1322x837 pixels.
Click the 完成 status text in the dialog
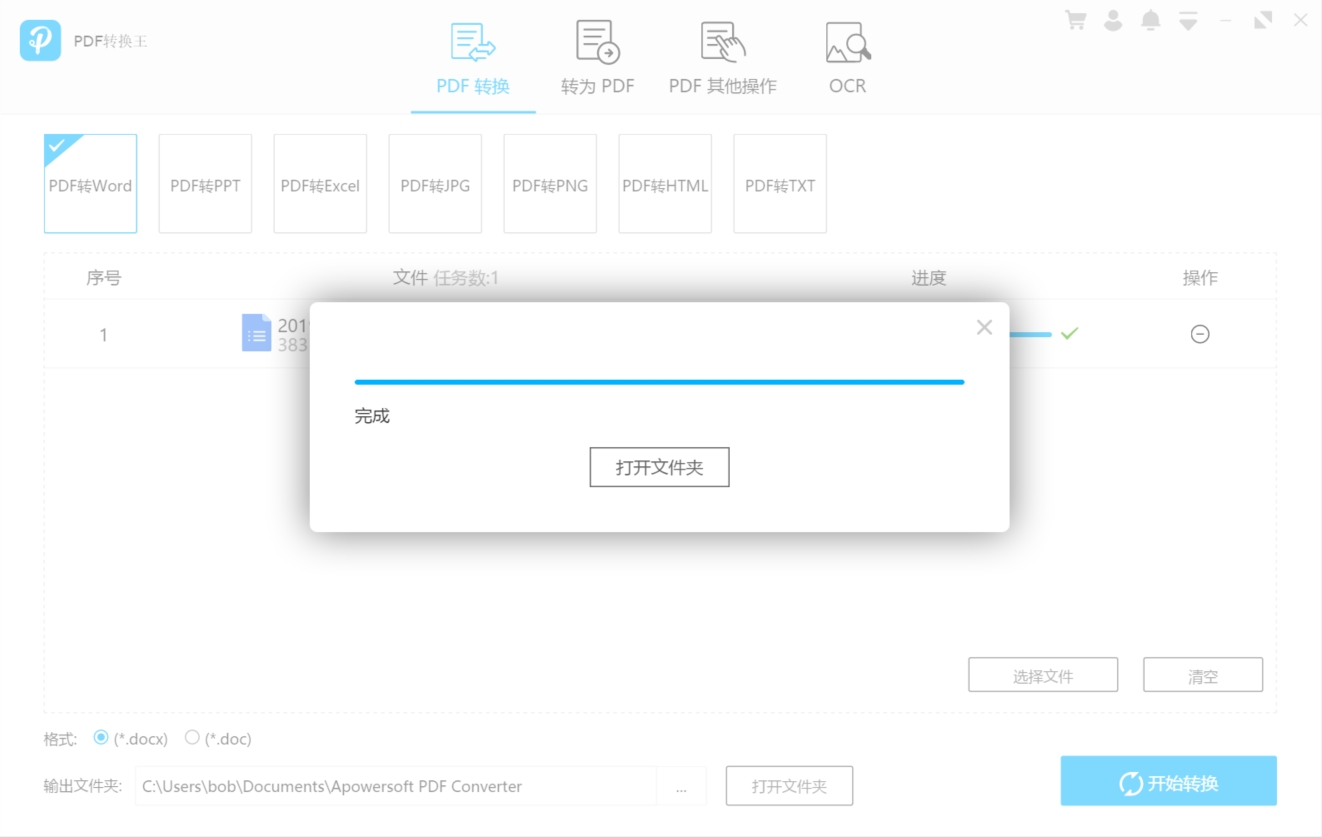[x=372, y=416]
